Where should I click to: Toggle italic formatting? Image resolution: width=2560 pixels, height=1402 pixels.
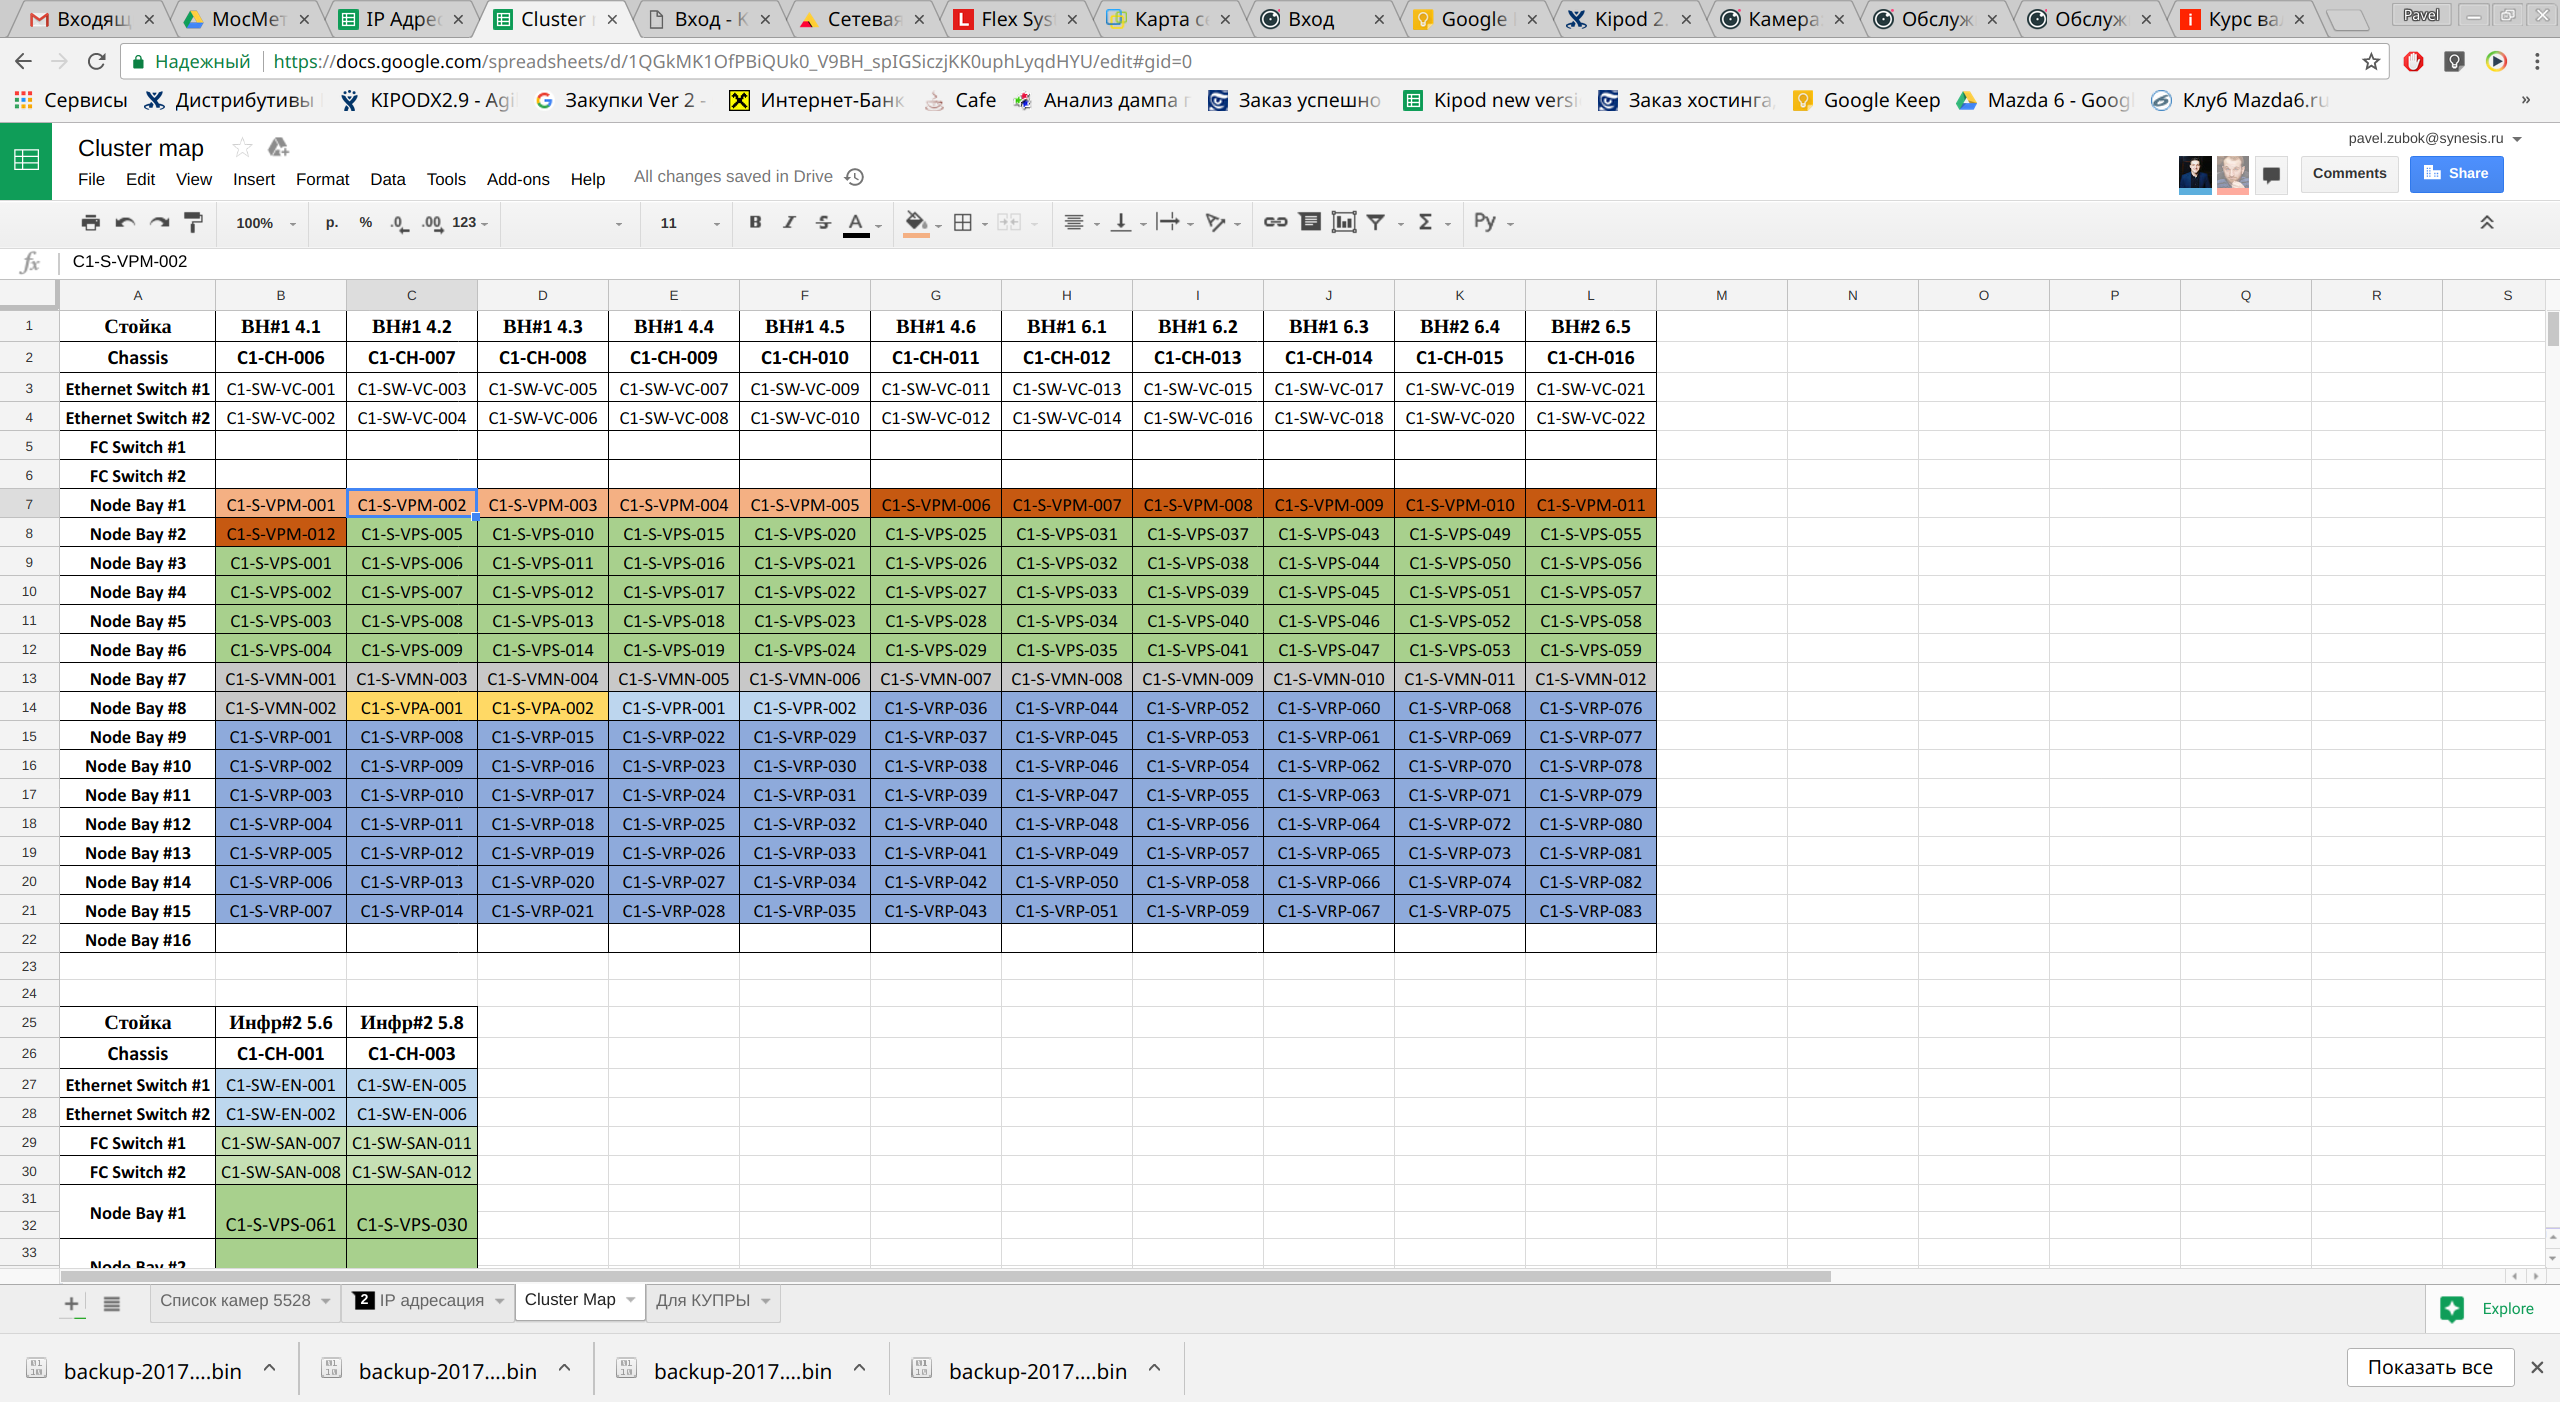click(789, 222)
